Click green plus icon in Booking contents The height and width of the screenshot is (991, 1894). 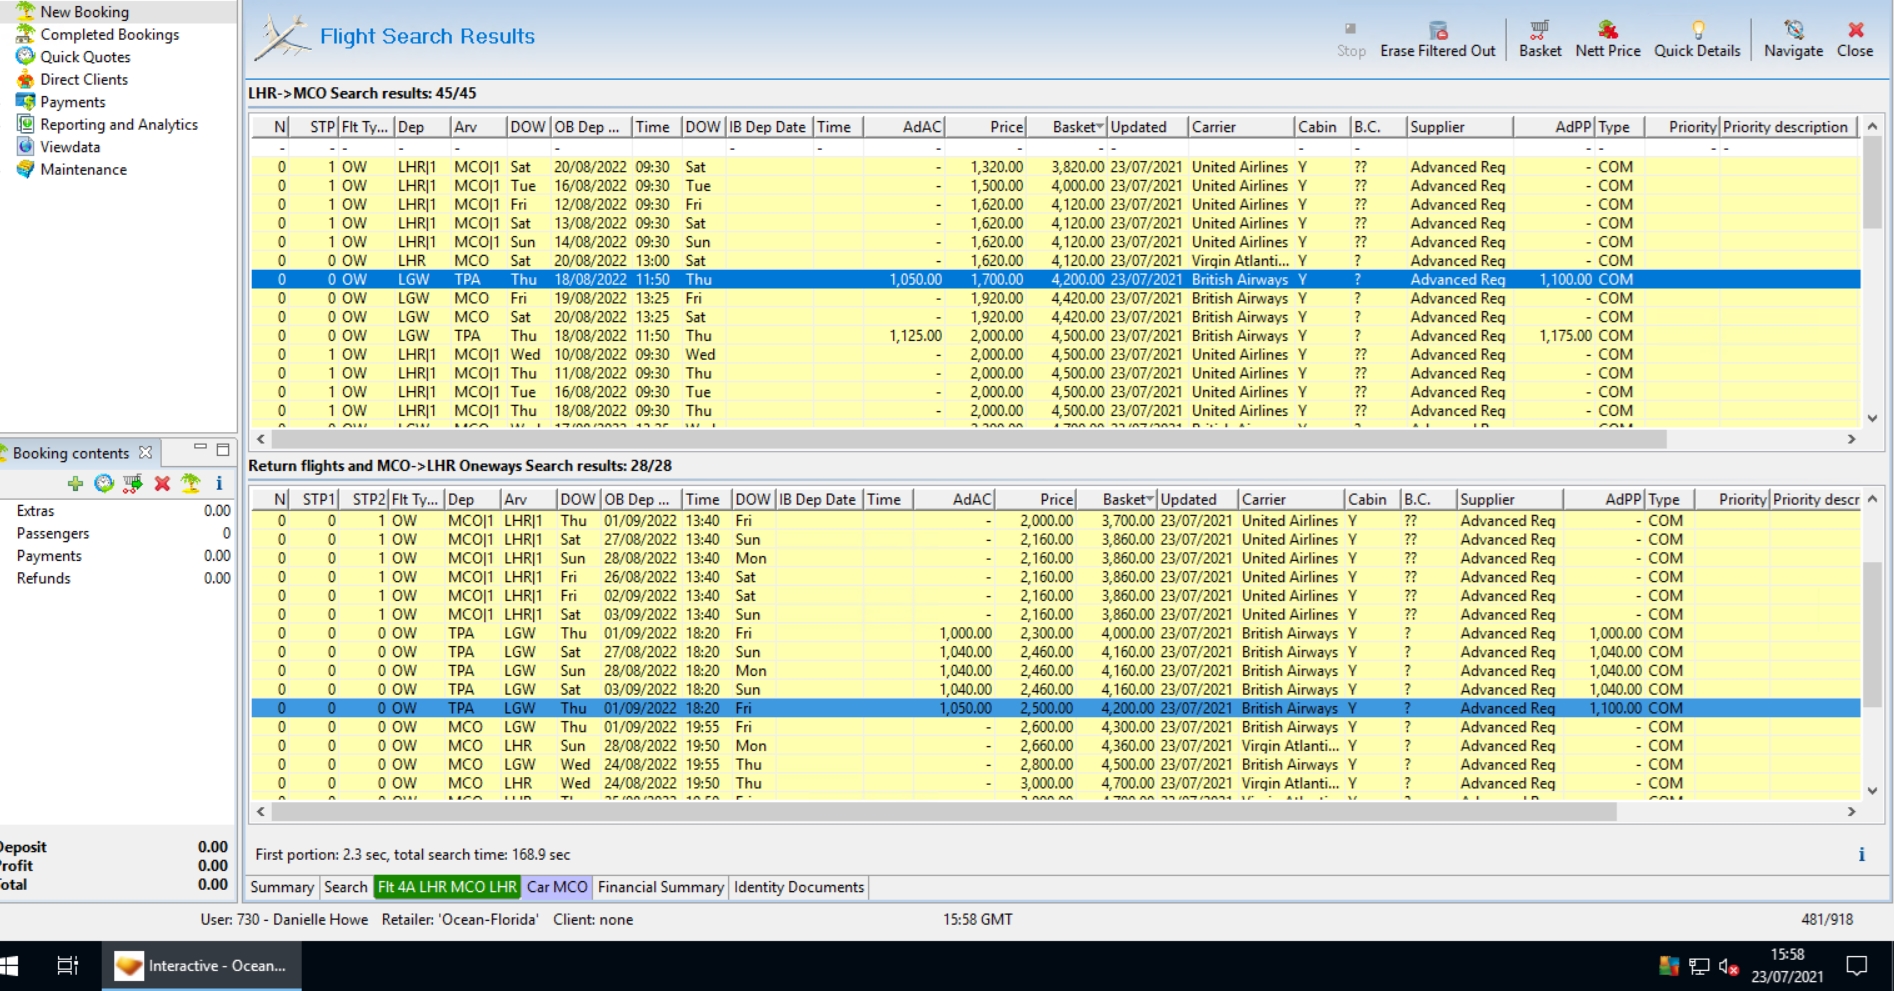75,484
